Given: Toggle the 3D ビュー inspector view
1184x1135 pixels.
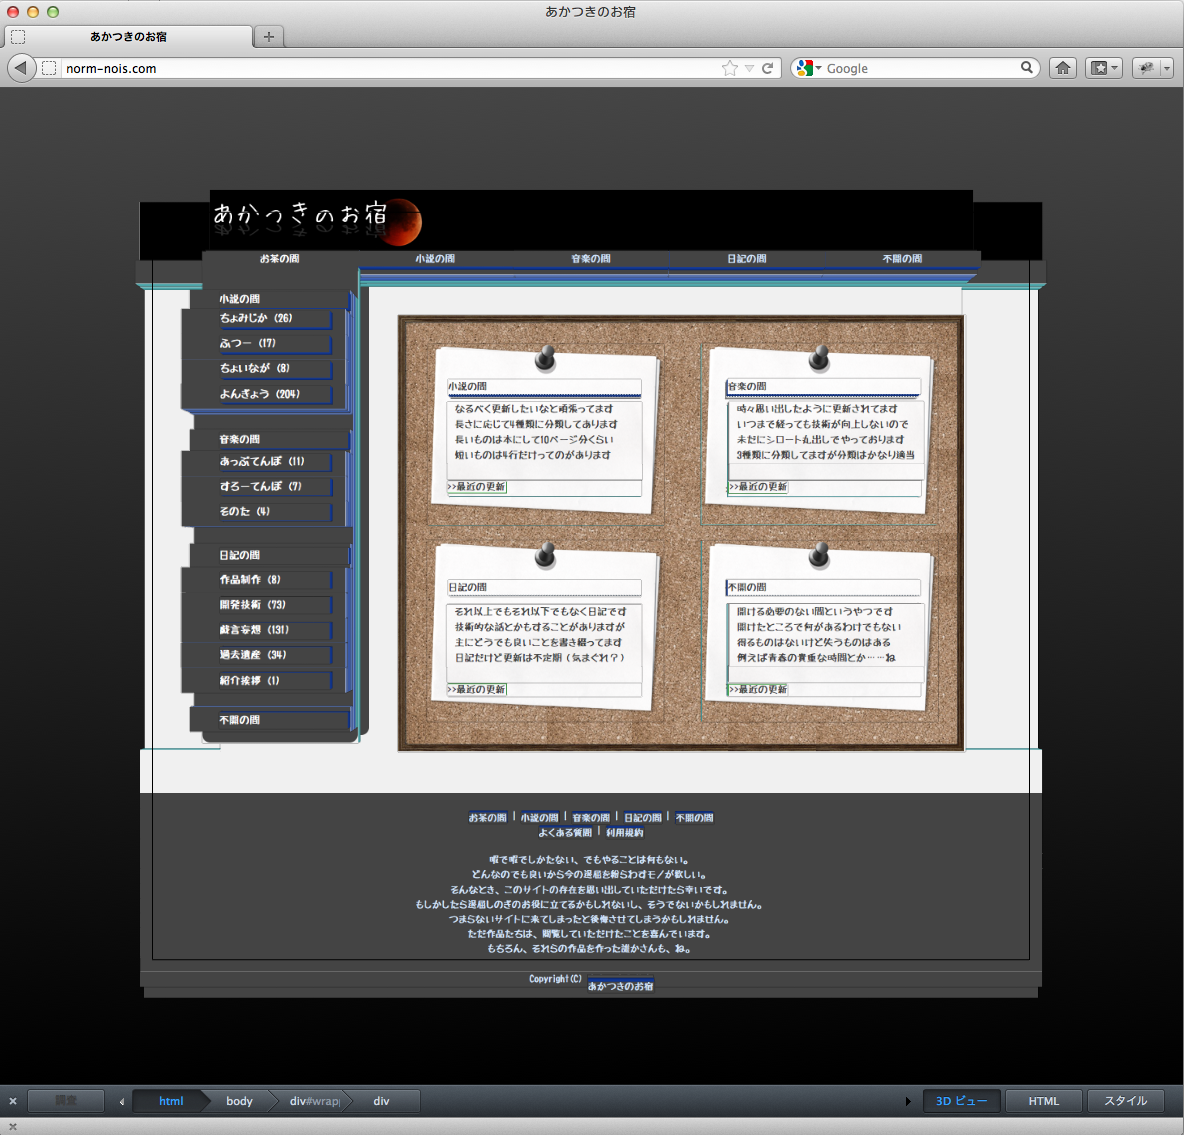Looking at the screenshot, I should click(961, 1101).
